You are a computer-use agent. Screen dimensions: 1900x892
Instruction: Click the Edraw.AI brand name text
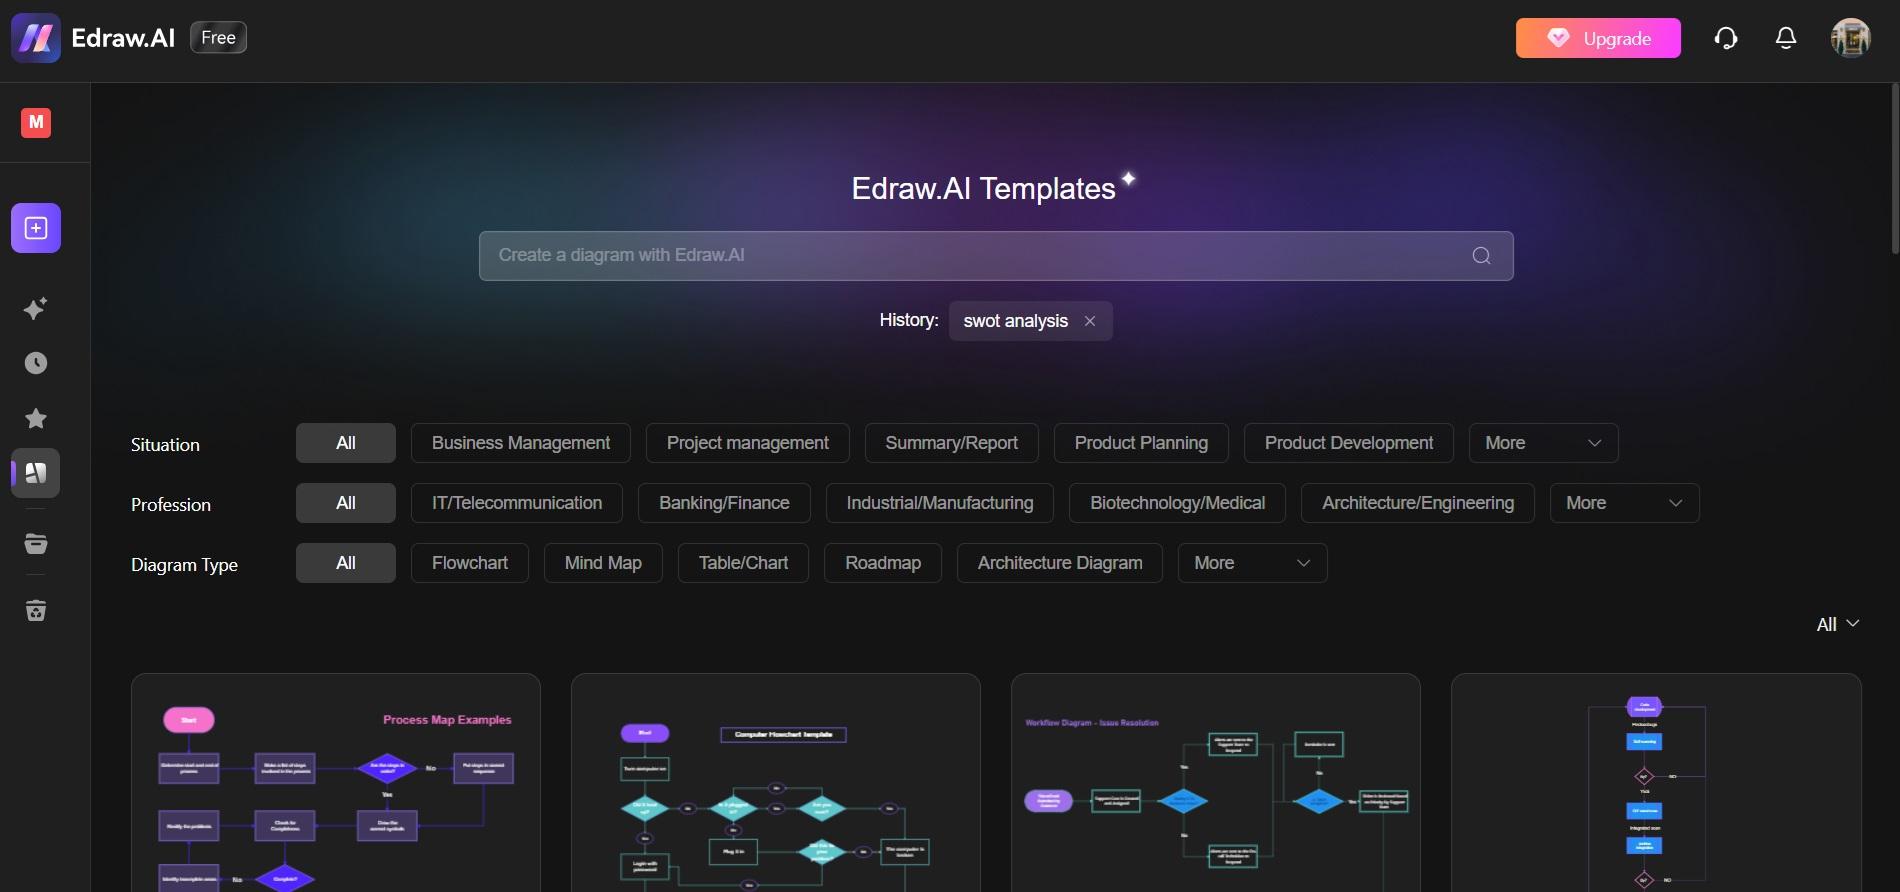coord(123,38)
